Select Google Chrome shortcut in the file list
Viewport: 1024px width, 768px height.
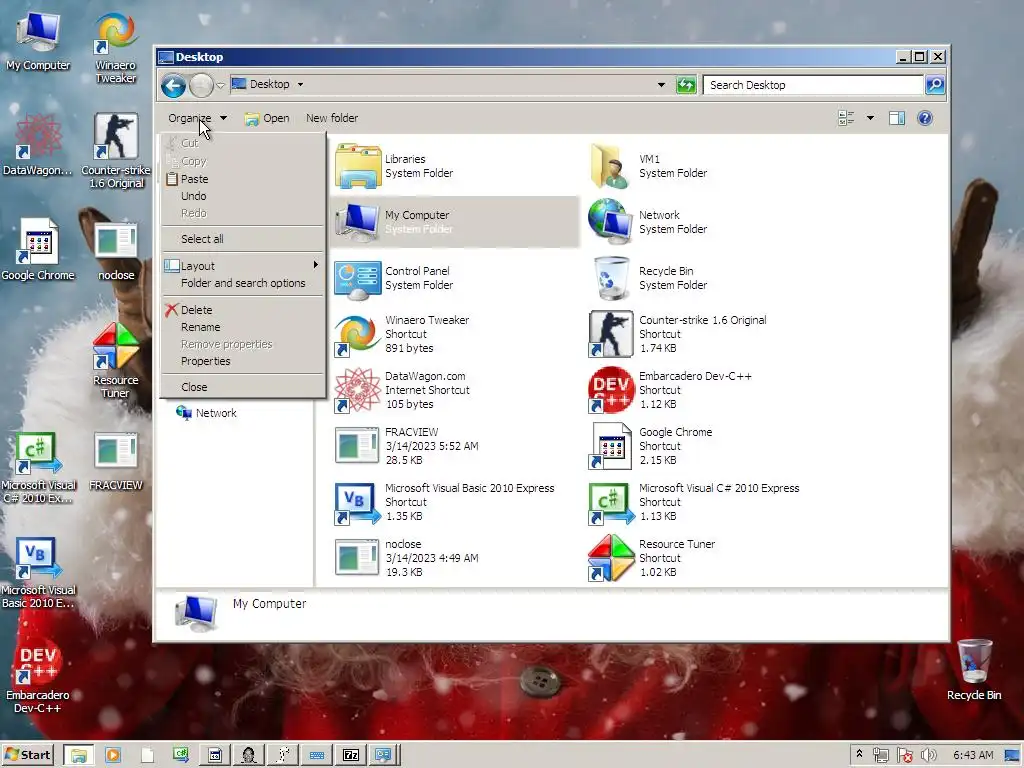click(x=610, y=446)
